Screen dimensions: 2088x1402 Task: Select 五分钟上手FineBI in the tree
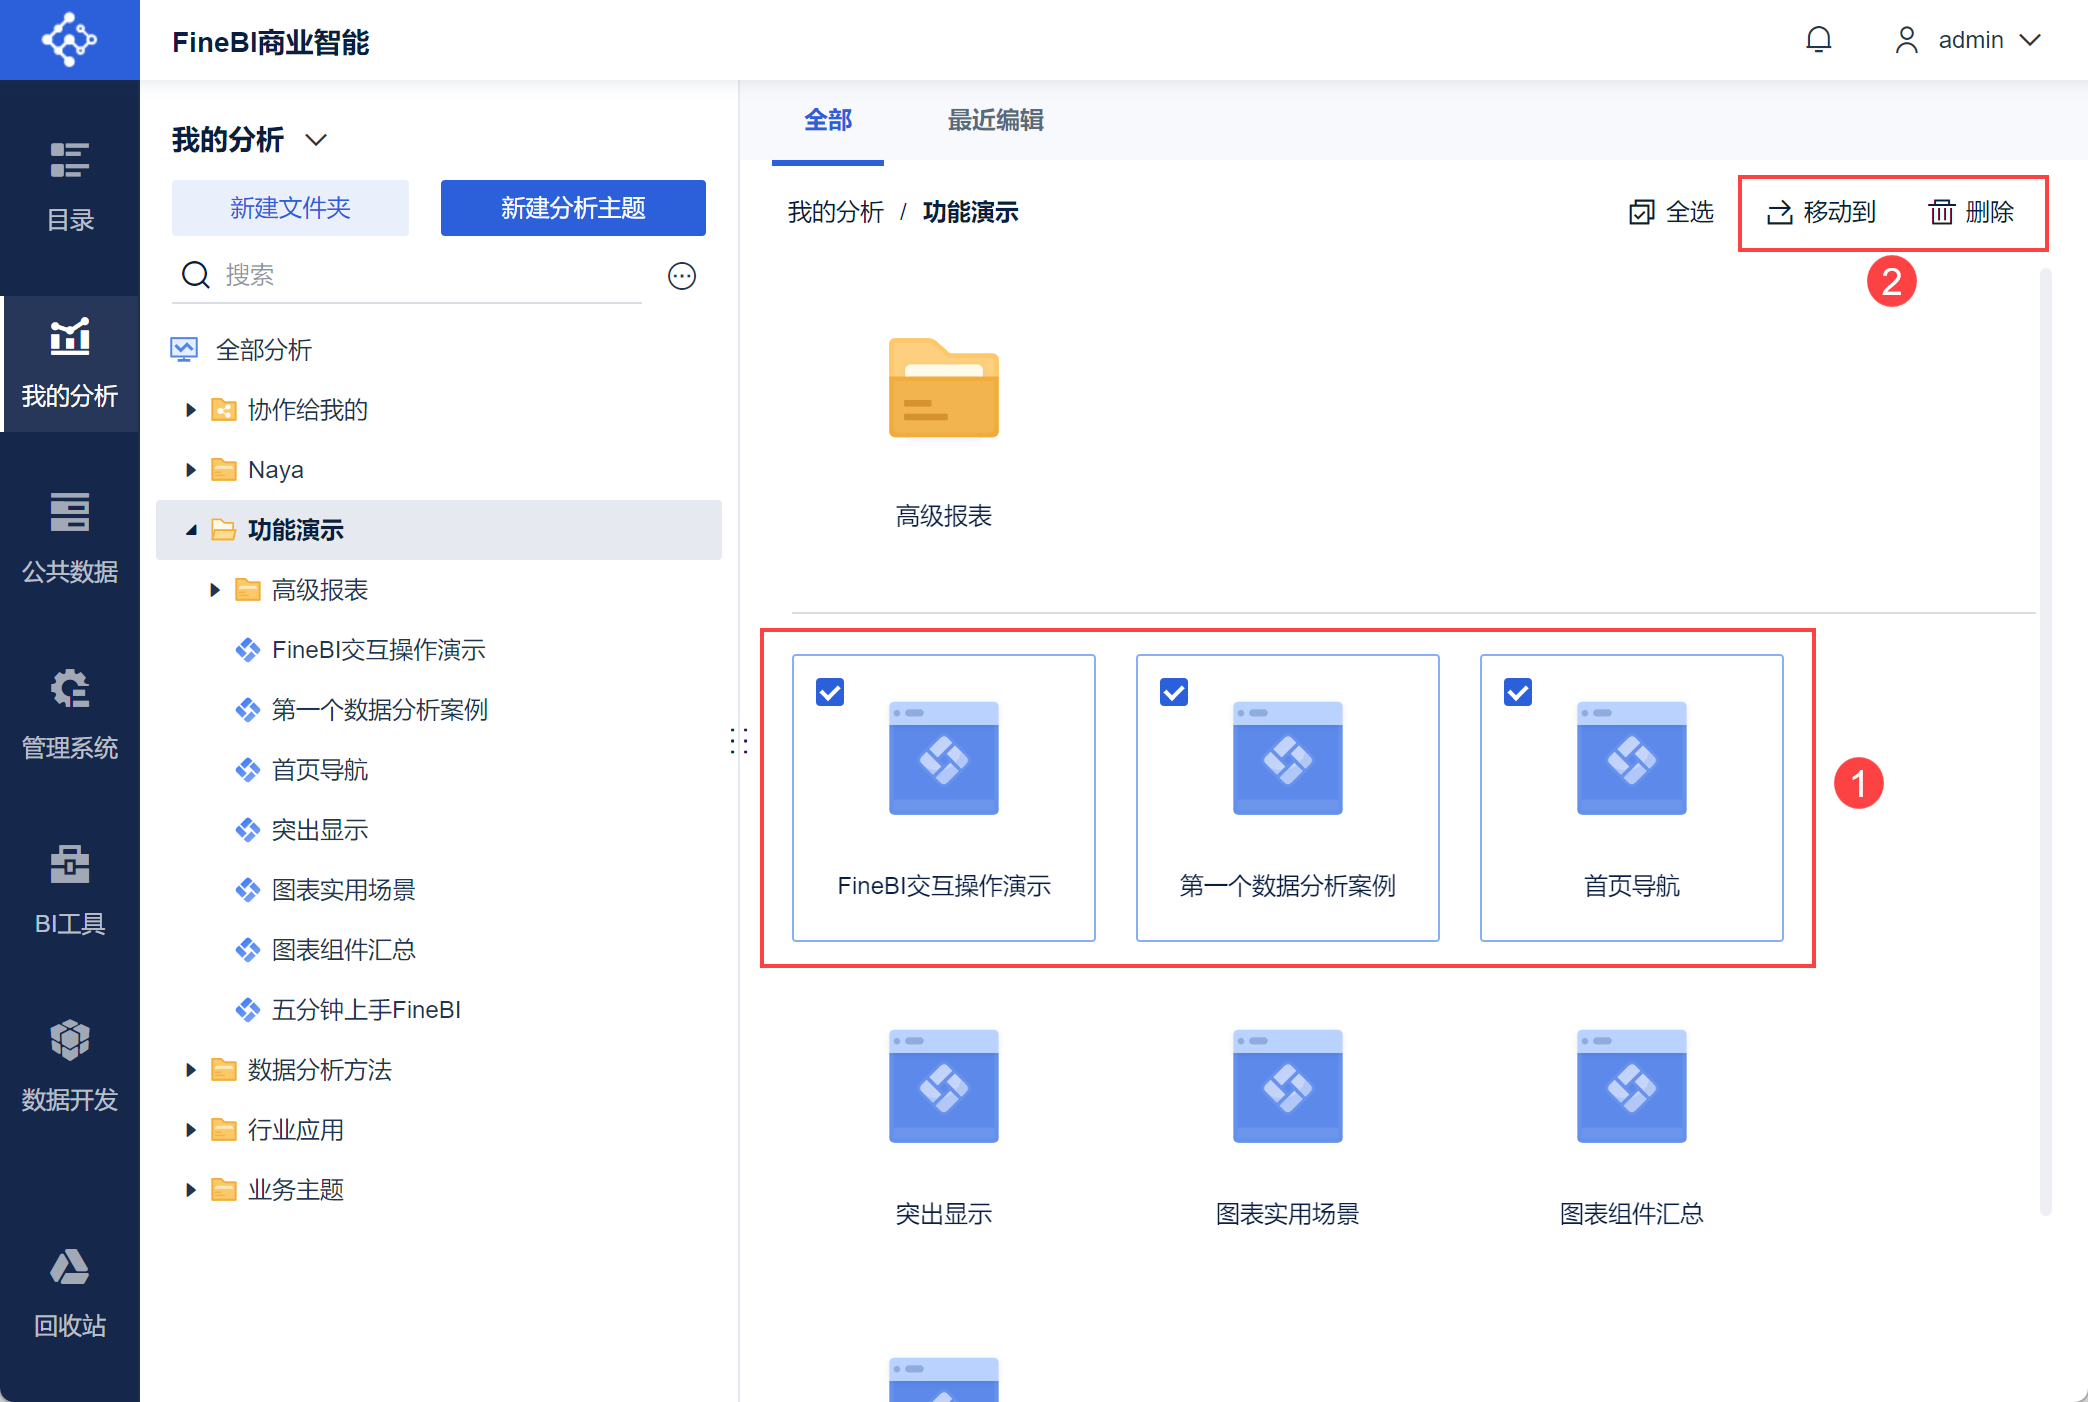point(366,1010)
